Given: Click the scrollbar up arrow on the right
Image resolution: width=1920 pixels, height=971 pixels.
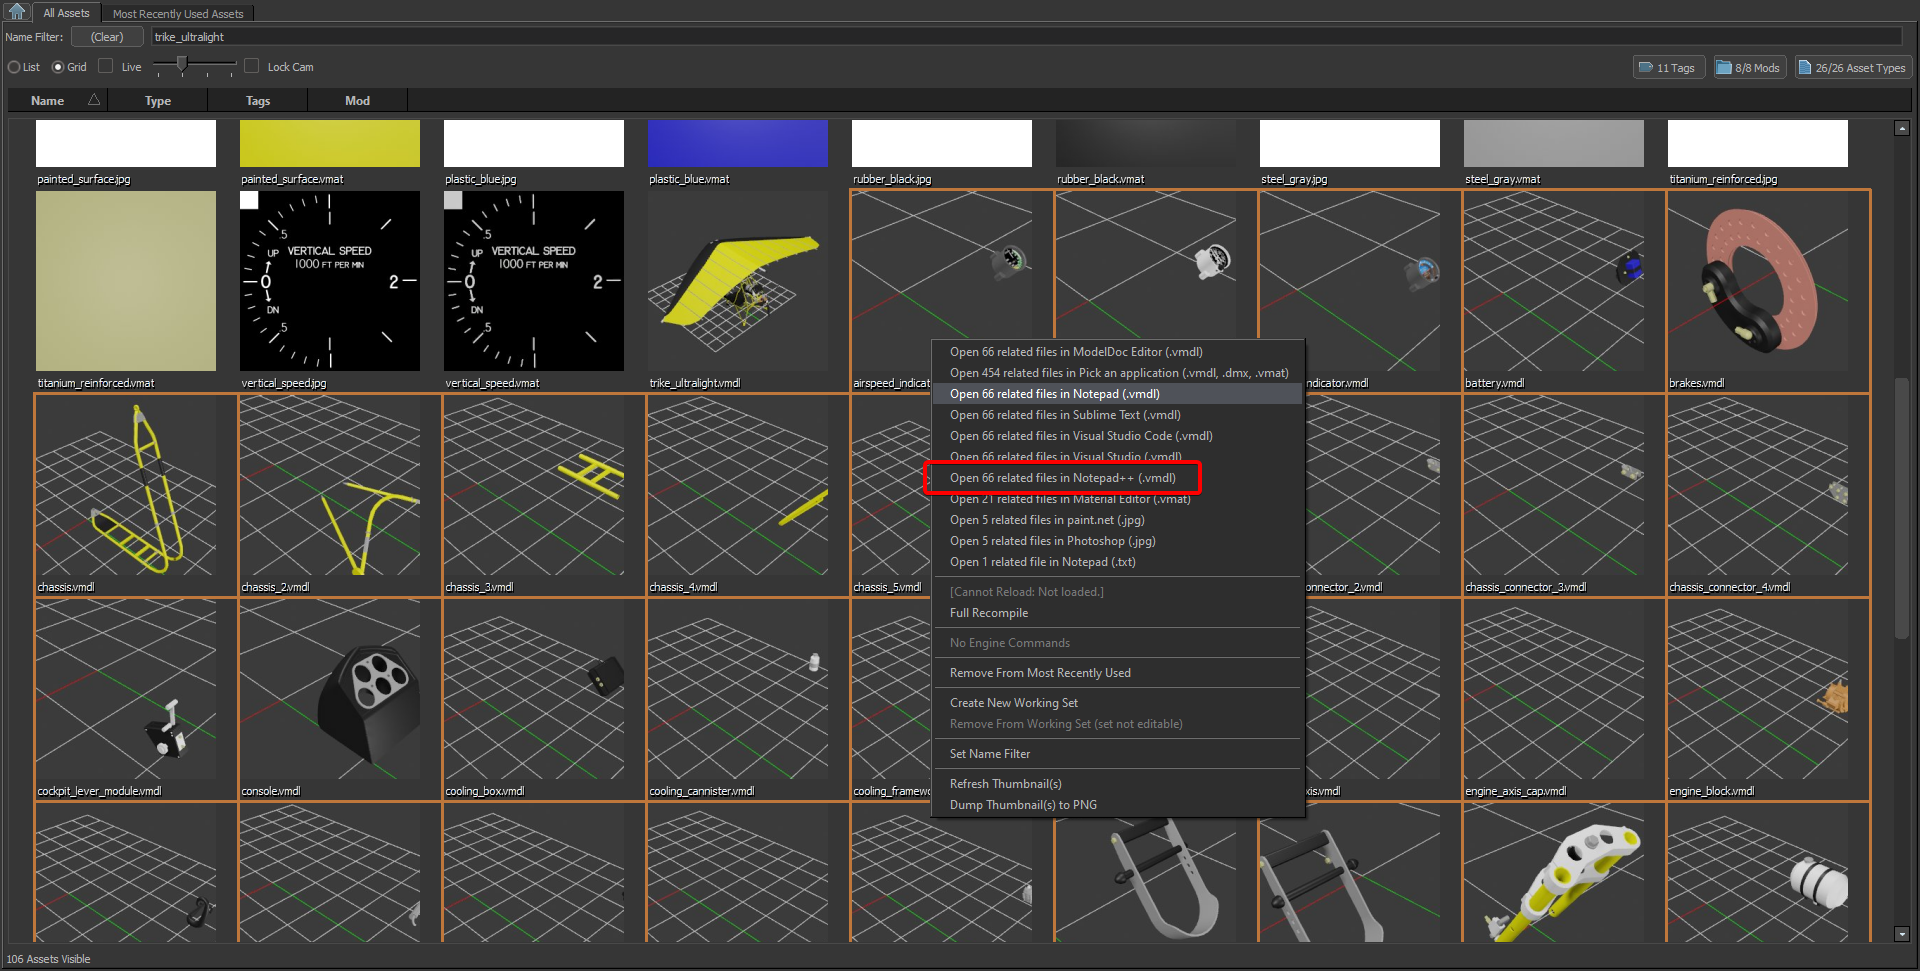Looking at the screenshot, I should click(x=1901, y=128).
